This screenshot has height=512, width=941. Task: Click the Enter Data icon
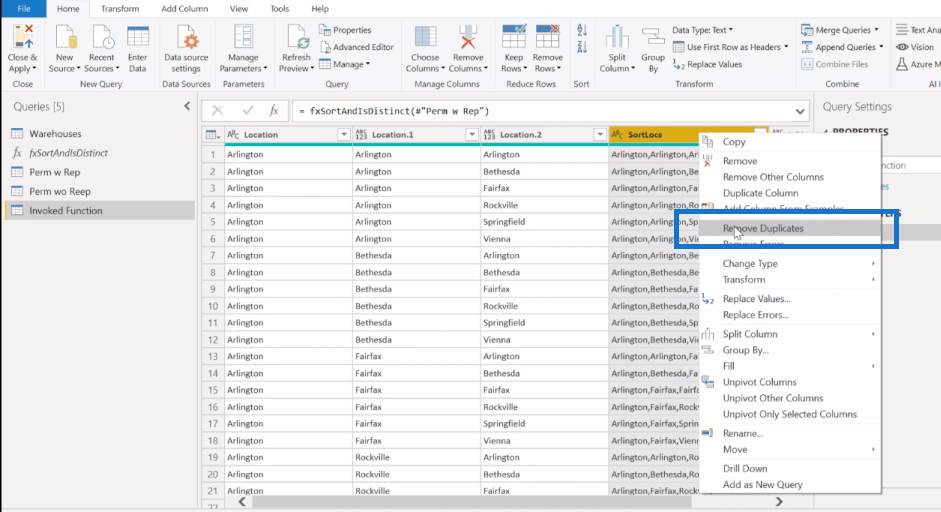pos(137,38)
